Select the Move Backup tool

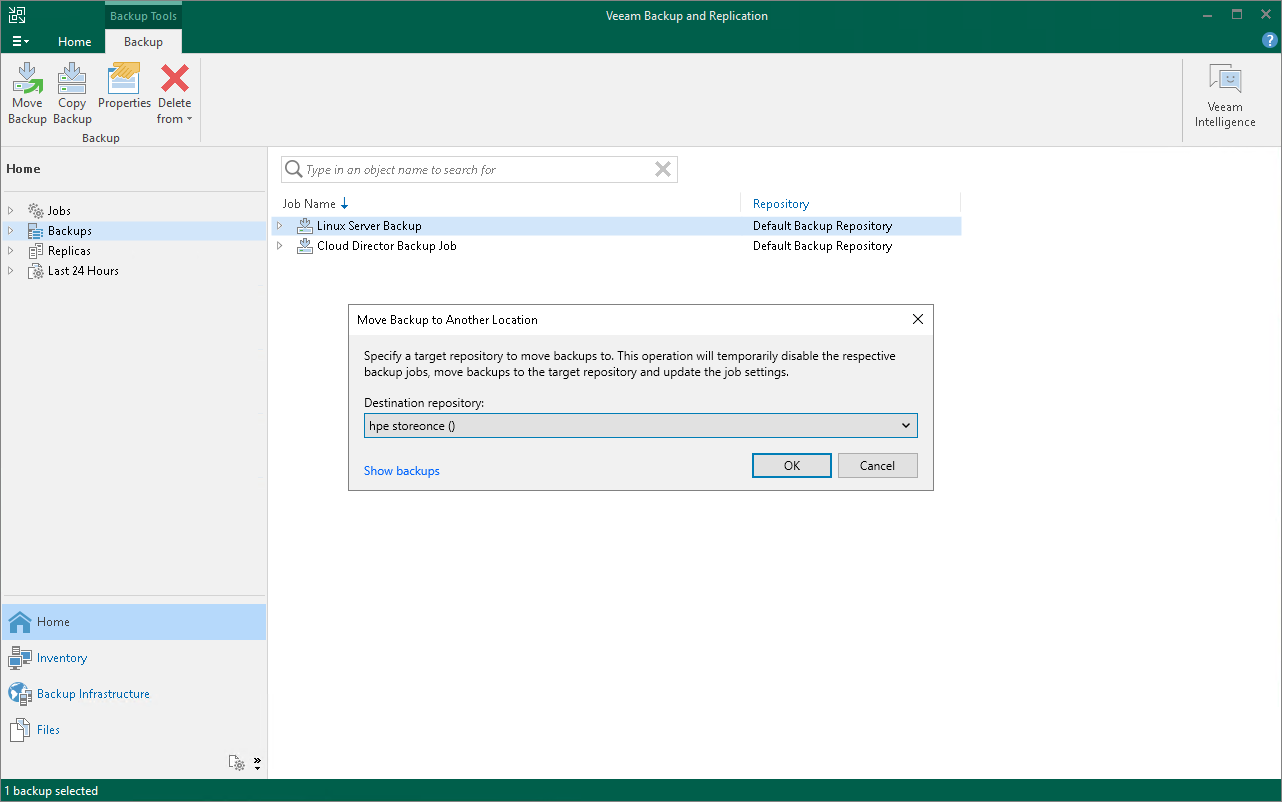click(x=27, y=90)
